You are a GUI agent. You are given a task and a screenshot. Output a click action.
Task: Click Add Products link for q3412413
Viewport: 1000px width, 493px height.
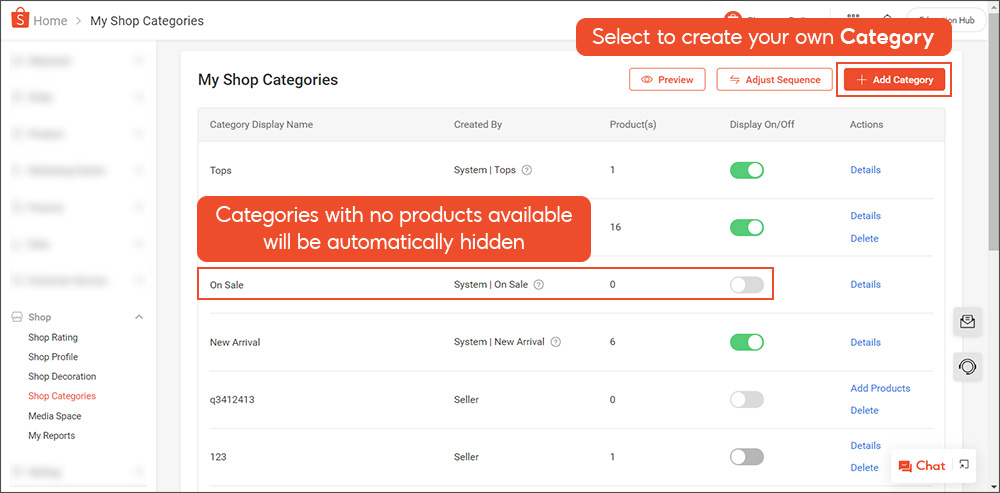pos(880,388)
